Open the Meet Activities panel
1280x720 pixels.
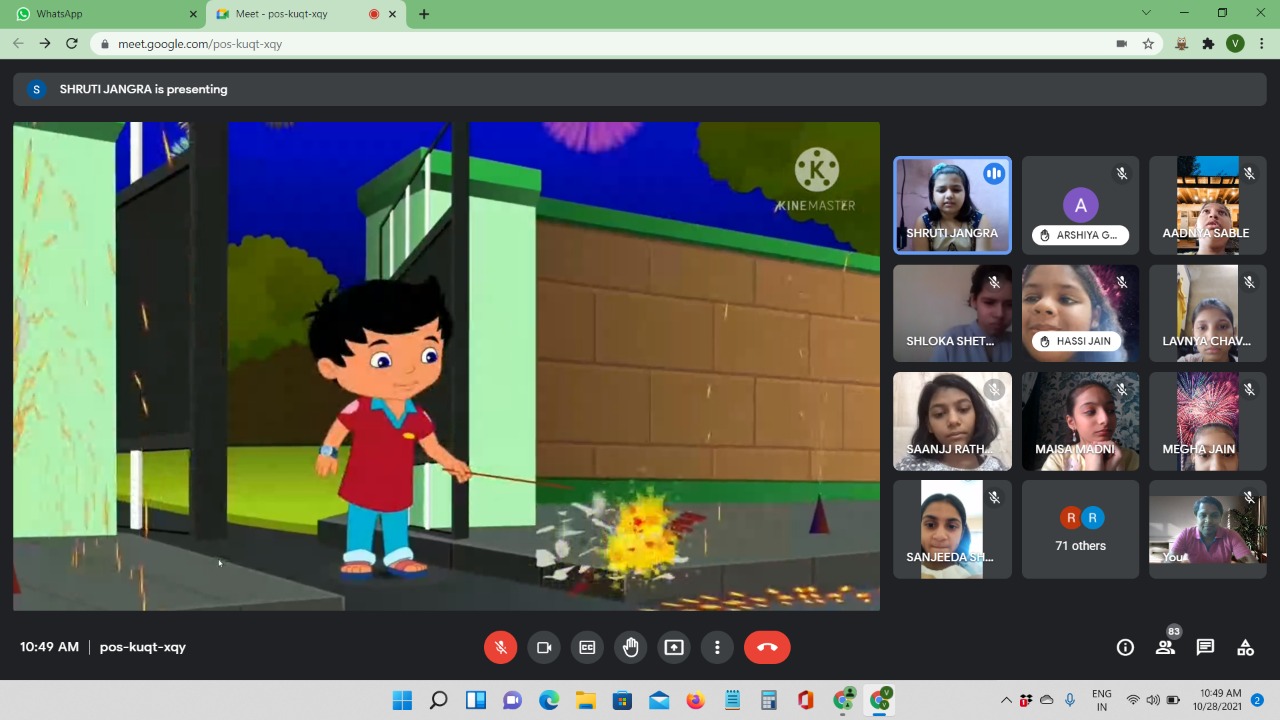pyautogui.click(x=1245, y=647)
